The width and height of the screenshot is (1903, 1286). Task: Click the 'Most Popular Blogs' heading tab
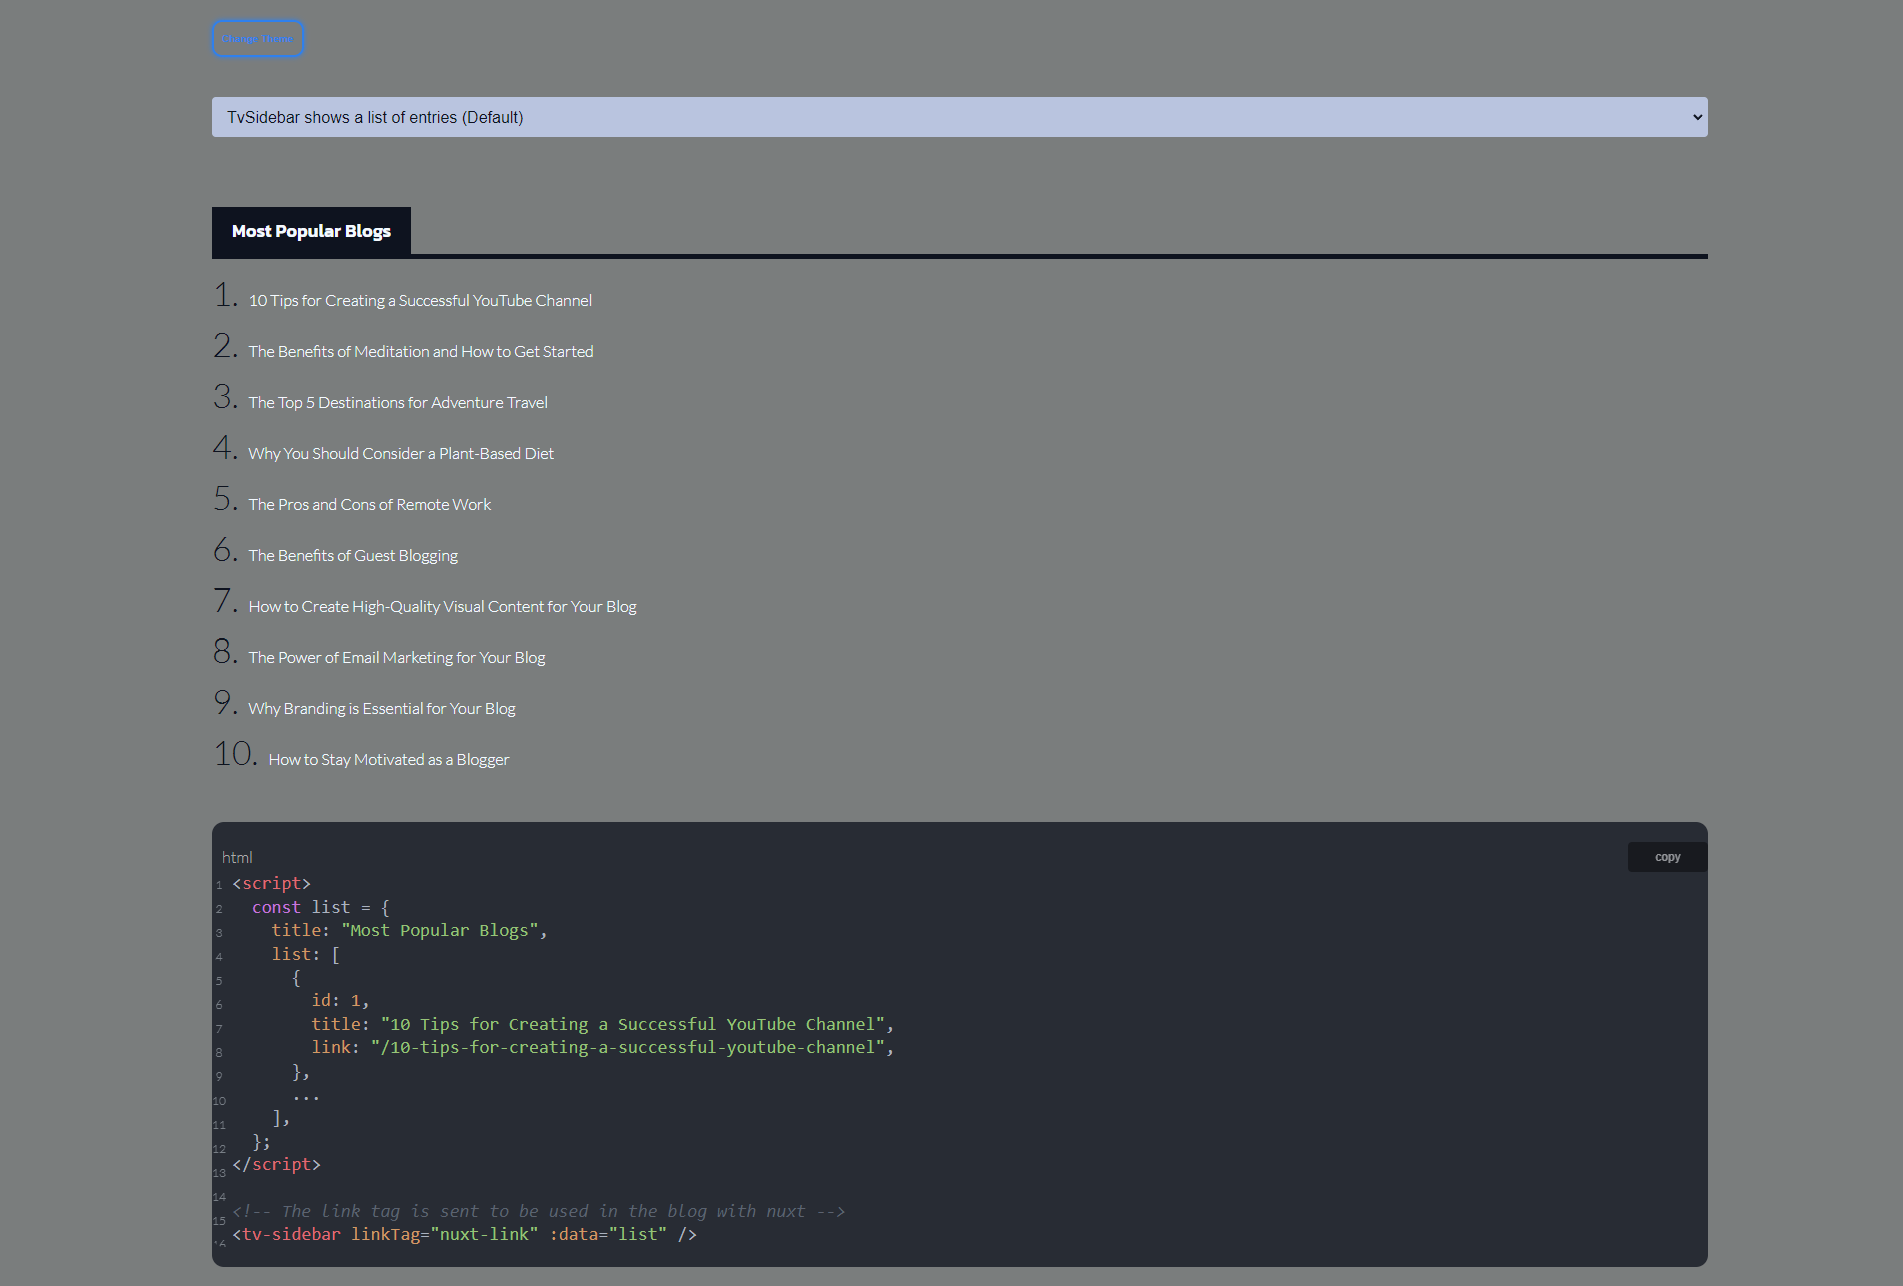[x=311, y=231]
